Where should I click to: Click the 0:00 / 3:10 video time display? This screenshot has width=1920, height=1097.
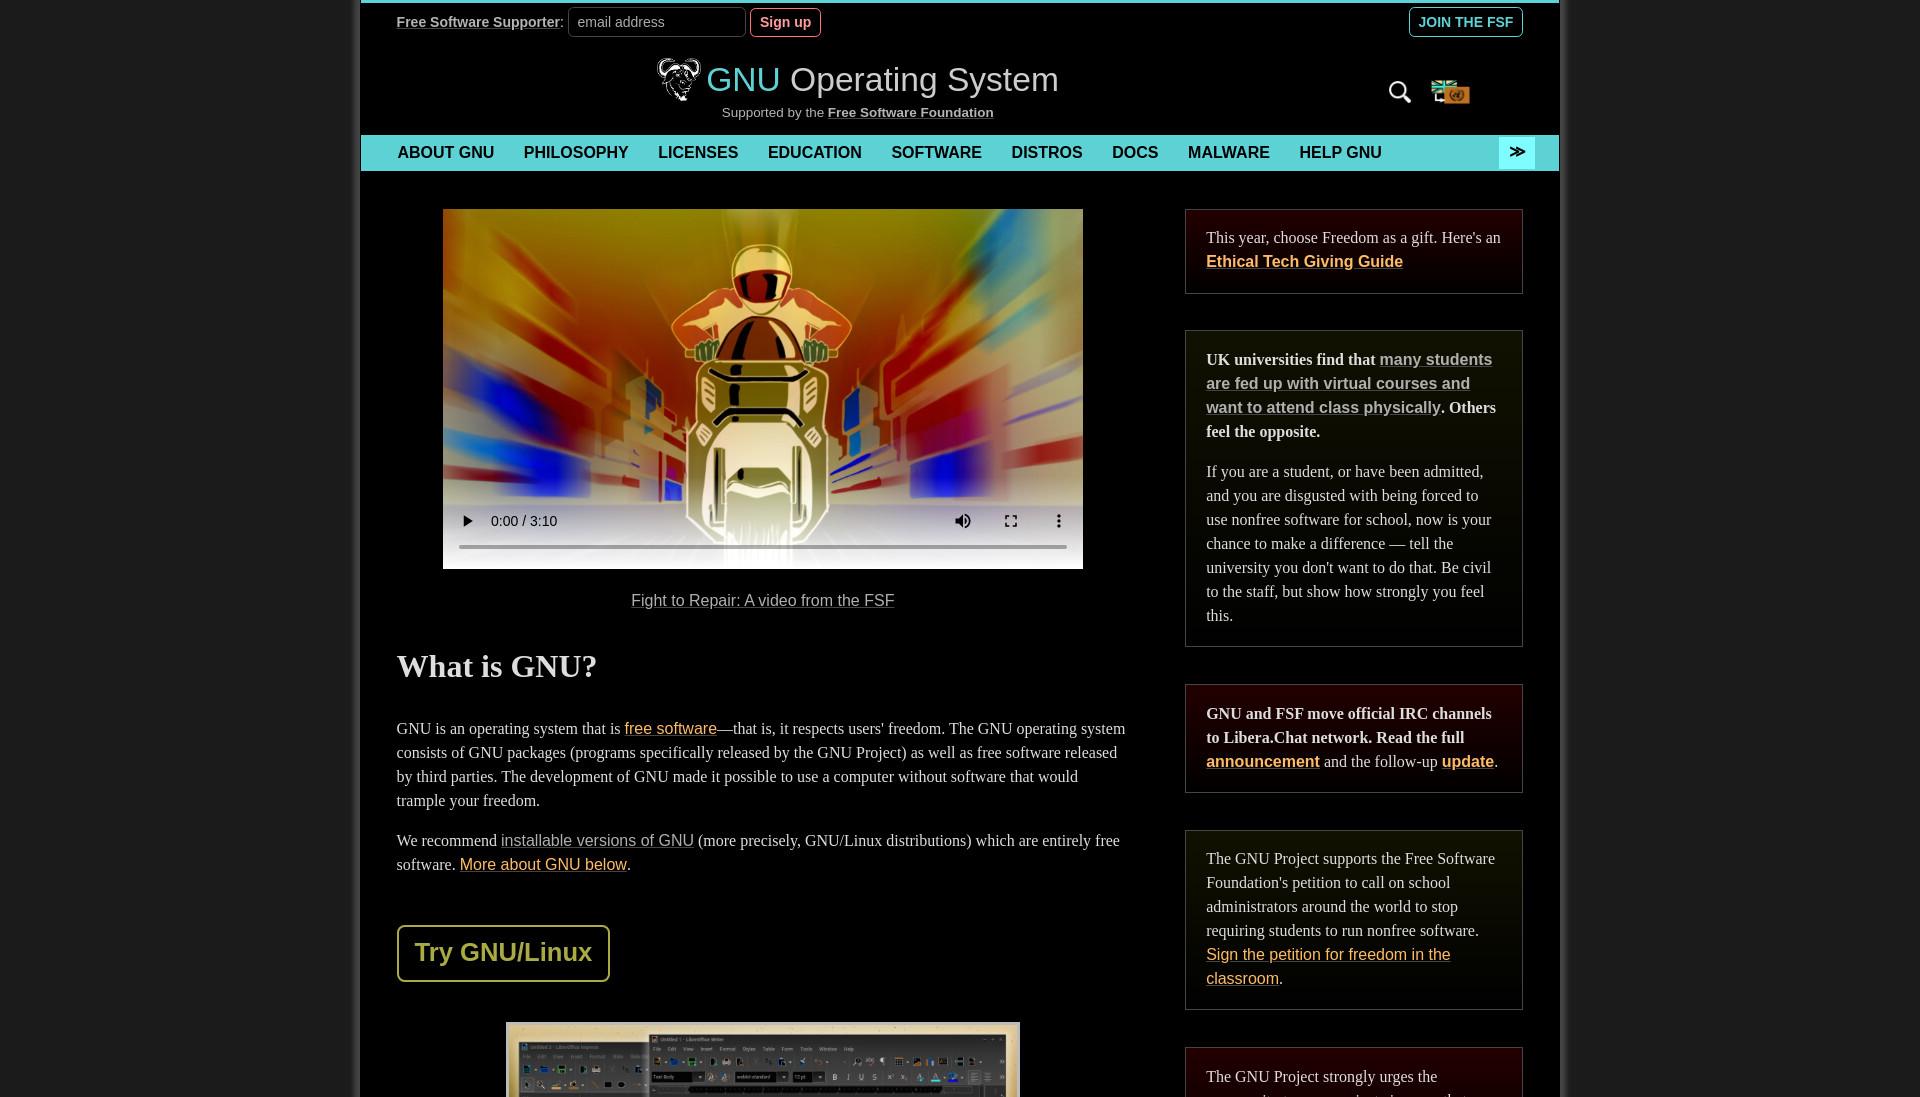[x=524, y=521]
